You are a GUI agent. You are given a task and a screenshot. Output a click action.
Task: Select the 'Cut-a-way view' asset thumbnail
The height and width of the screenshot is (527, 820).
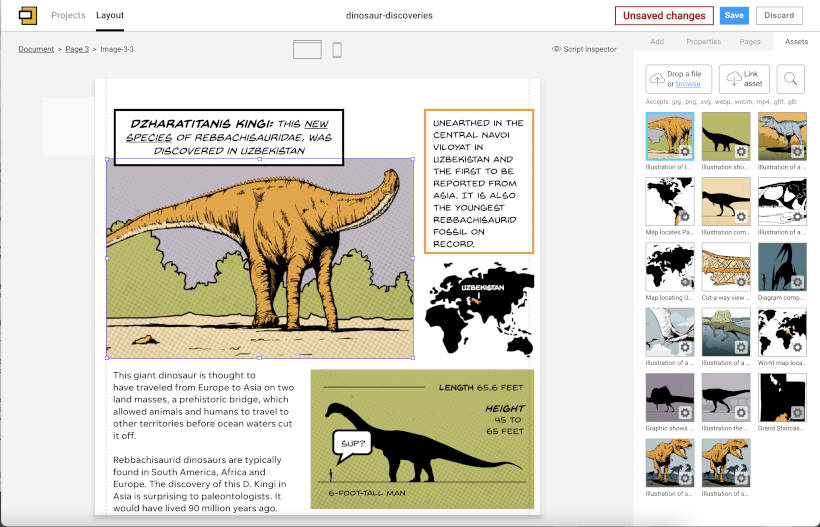[726, 267]
